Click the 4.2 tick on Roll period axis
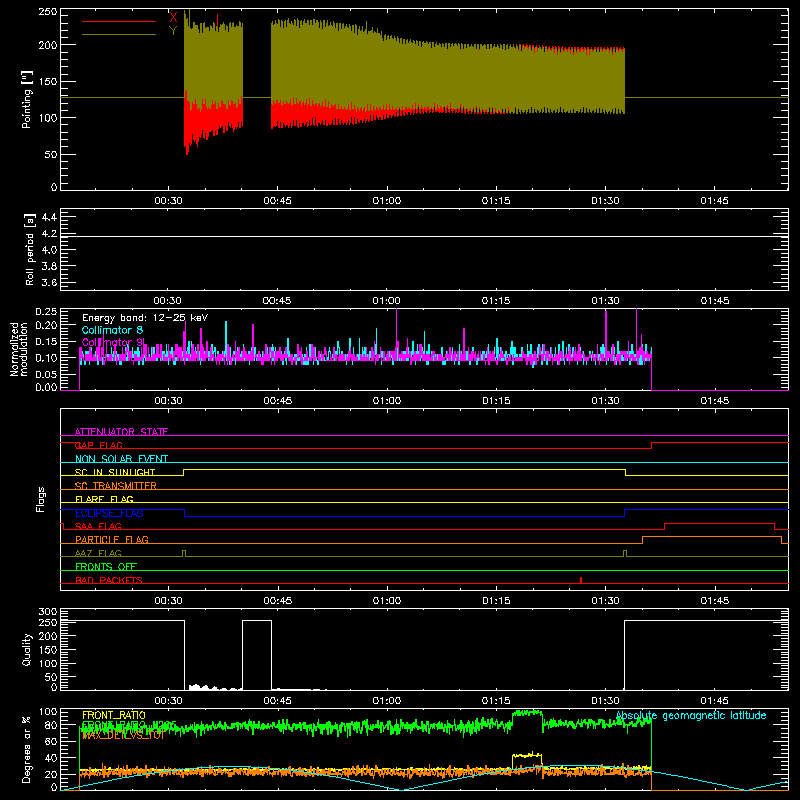Screen dimensions: 800x800 (49, 234)
